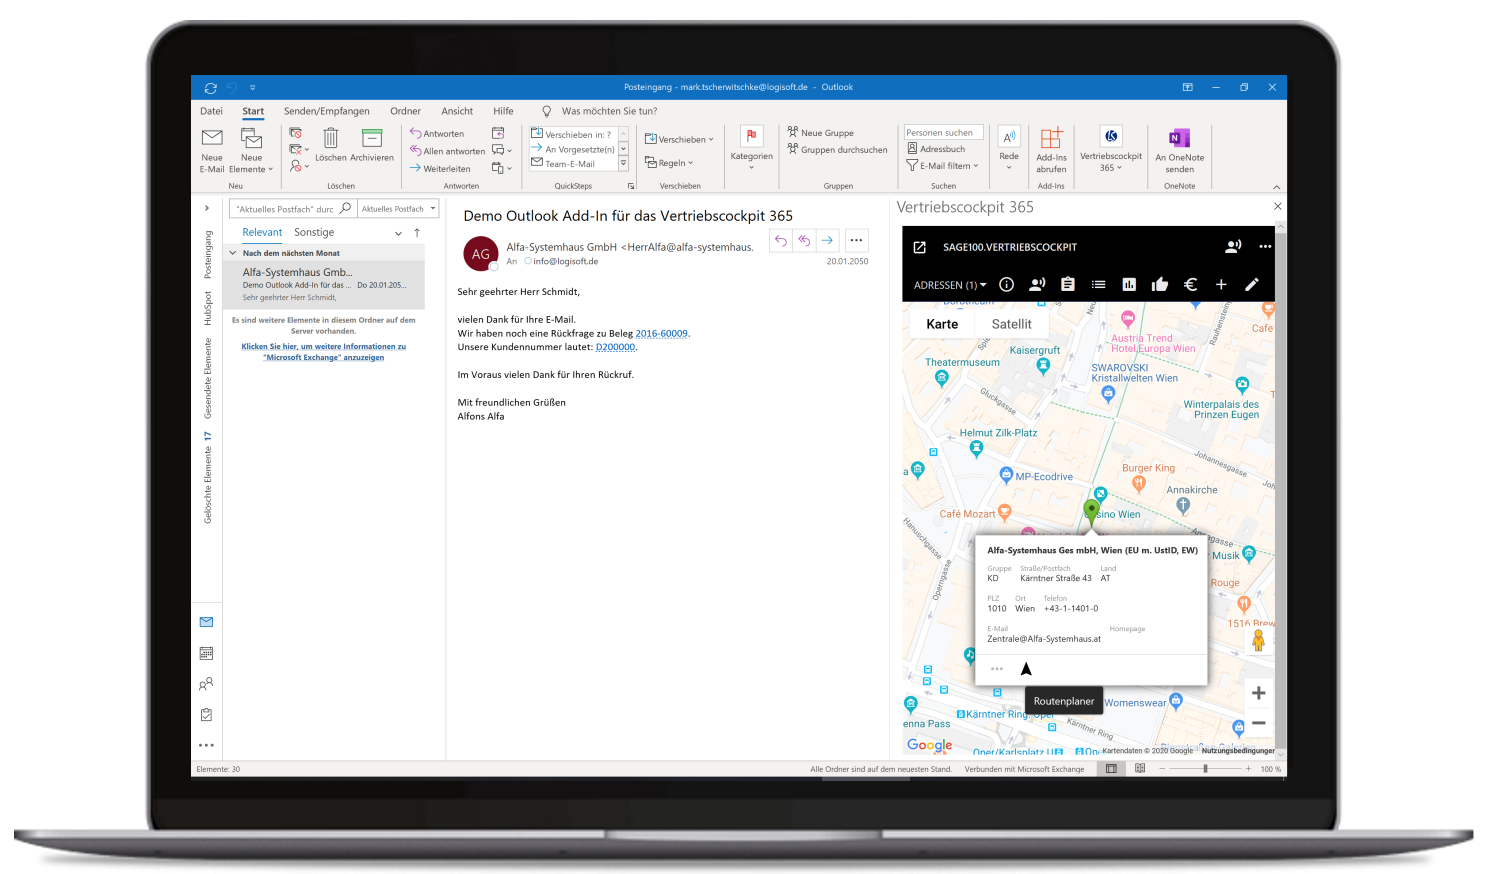Expand the folder pane chevron
Screen dimensions: 1500x874
point(207,208)
